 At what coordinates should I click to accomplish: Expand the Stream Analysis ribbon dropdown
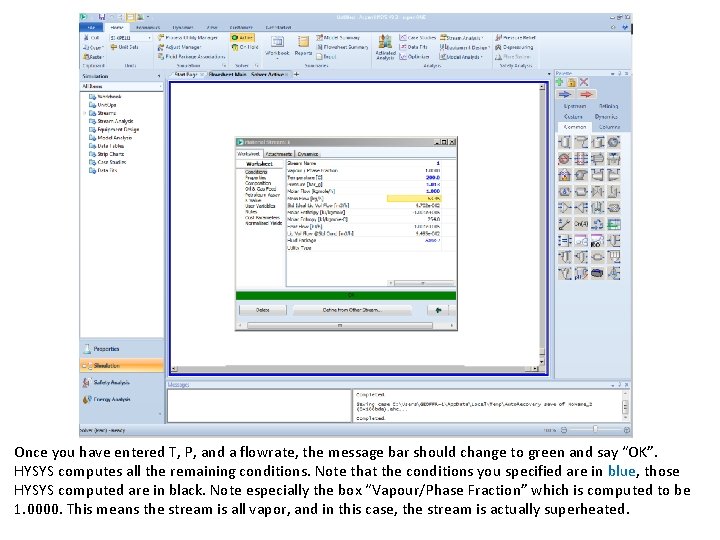[483, 38]
